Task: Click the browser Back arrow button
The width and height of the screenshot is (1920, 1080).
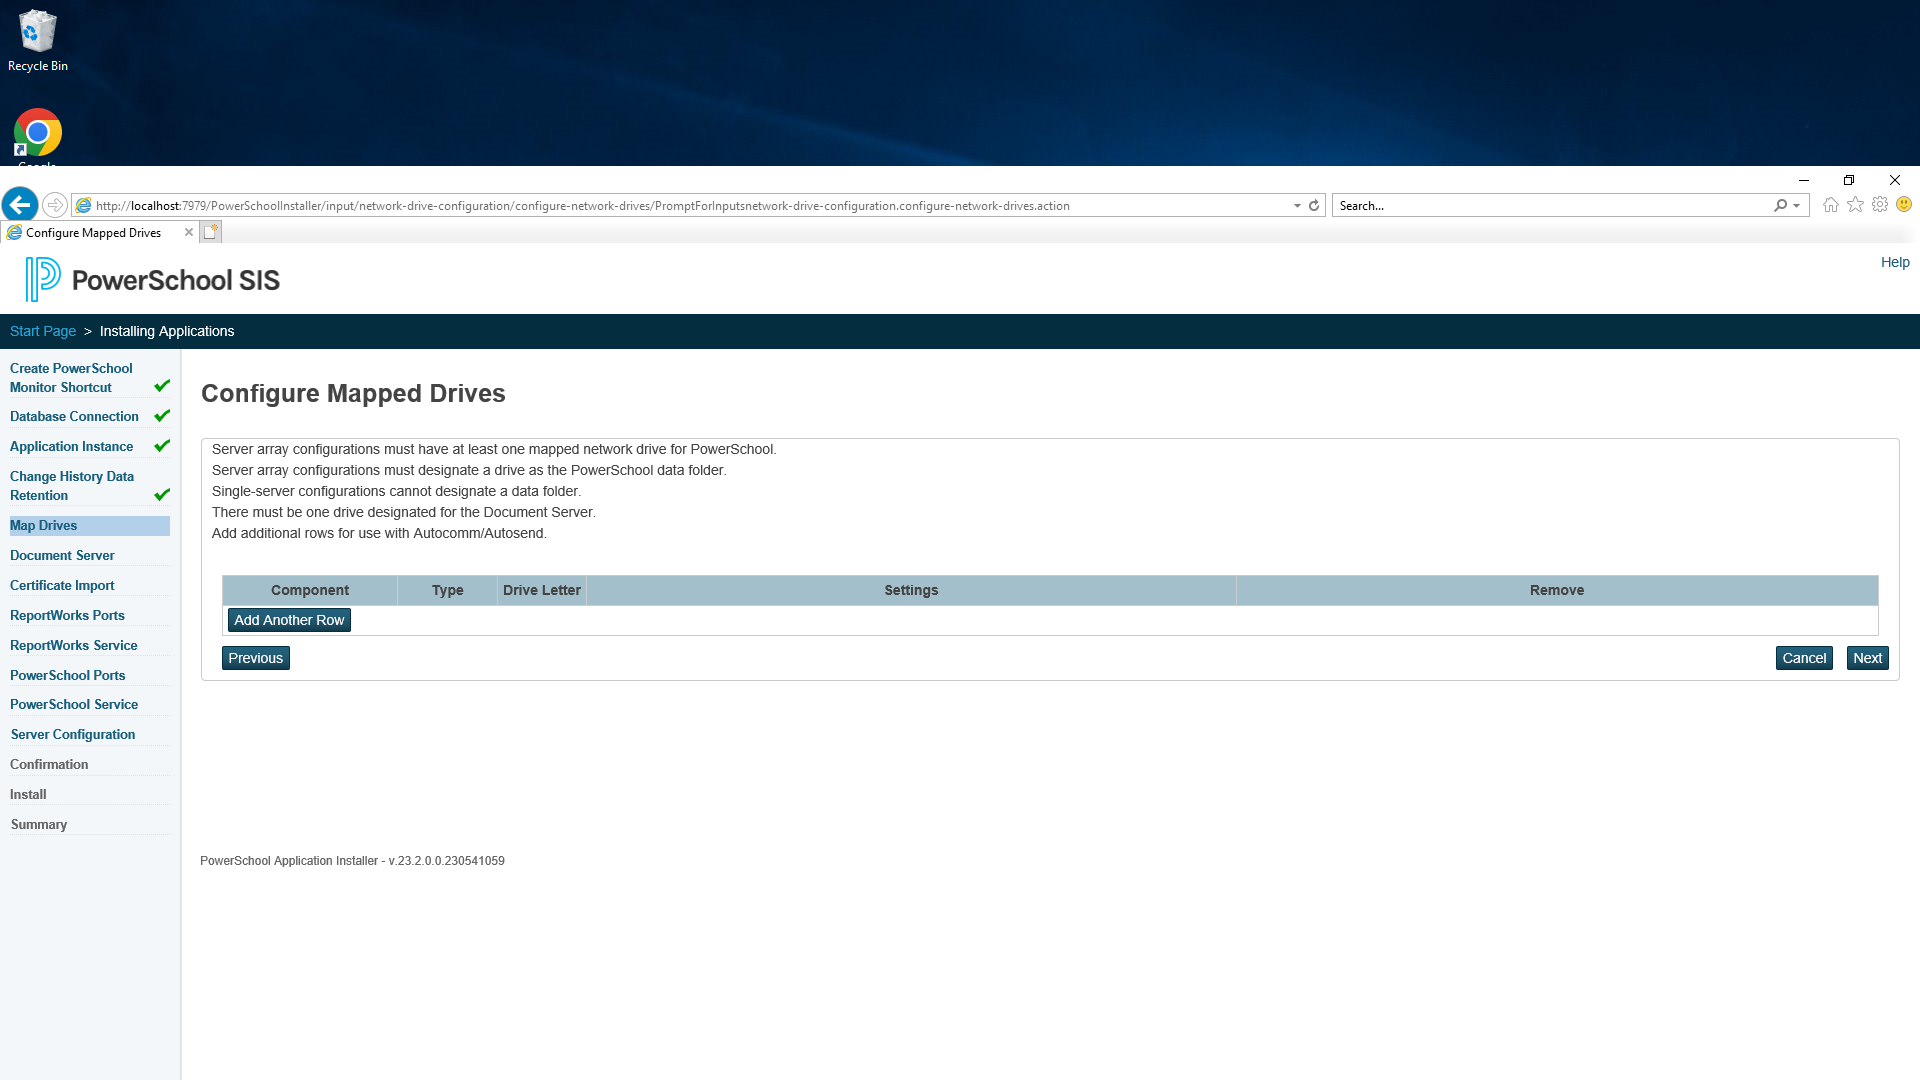Action: point(20,205)
